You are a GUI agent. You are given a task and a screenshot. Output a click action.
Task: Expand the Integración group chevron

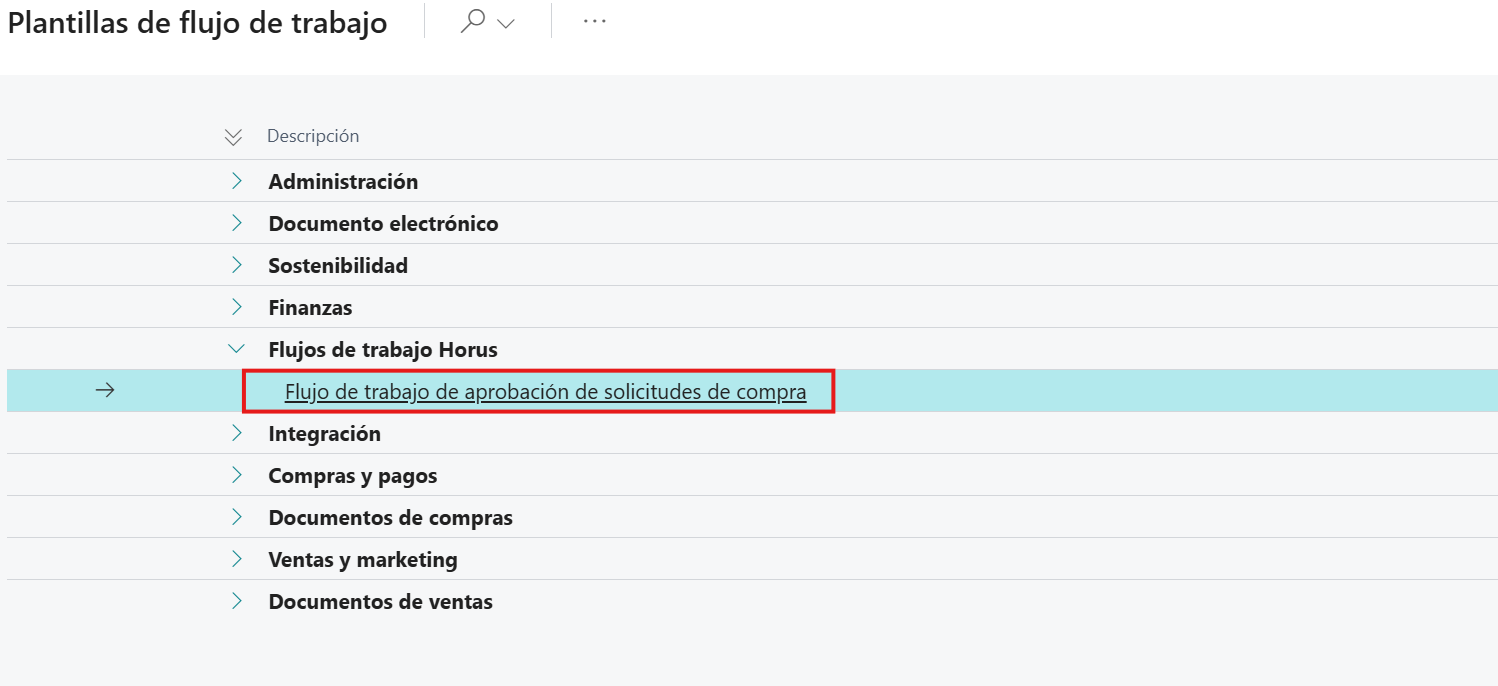click(x=237, y=433)
